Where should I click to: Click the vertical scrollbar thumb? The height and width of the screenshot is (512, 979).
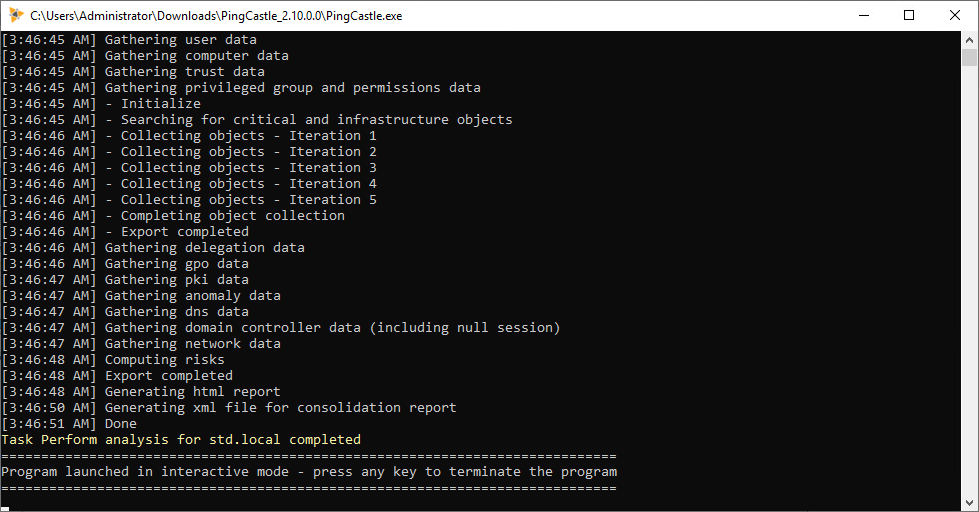[969, 57]
